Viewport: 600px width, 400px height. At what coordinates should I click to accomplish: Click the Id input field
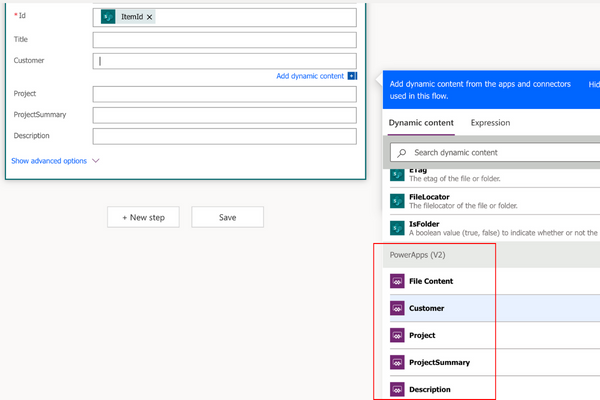[225, 17]
